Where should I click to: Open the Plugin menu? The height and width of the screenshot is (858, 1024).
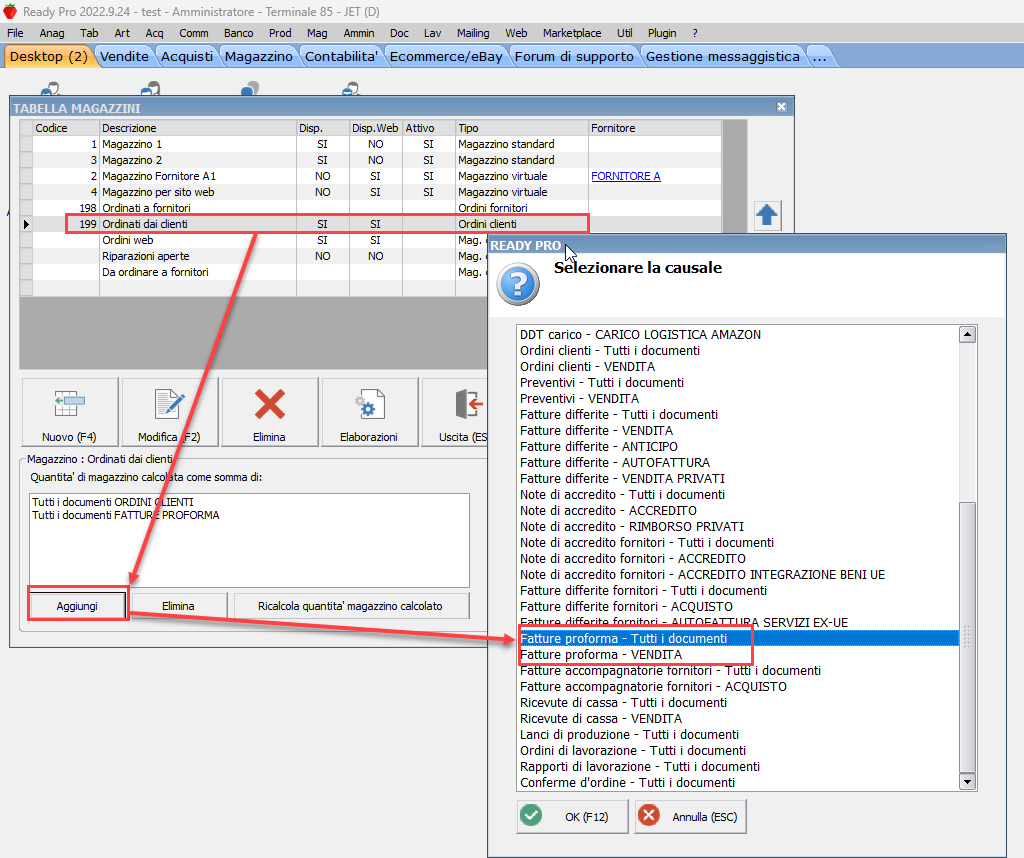click(662, 33)
